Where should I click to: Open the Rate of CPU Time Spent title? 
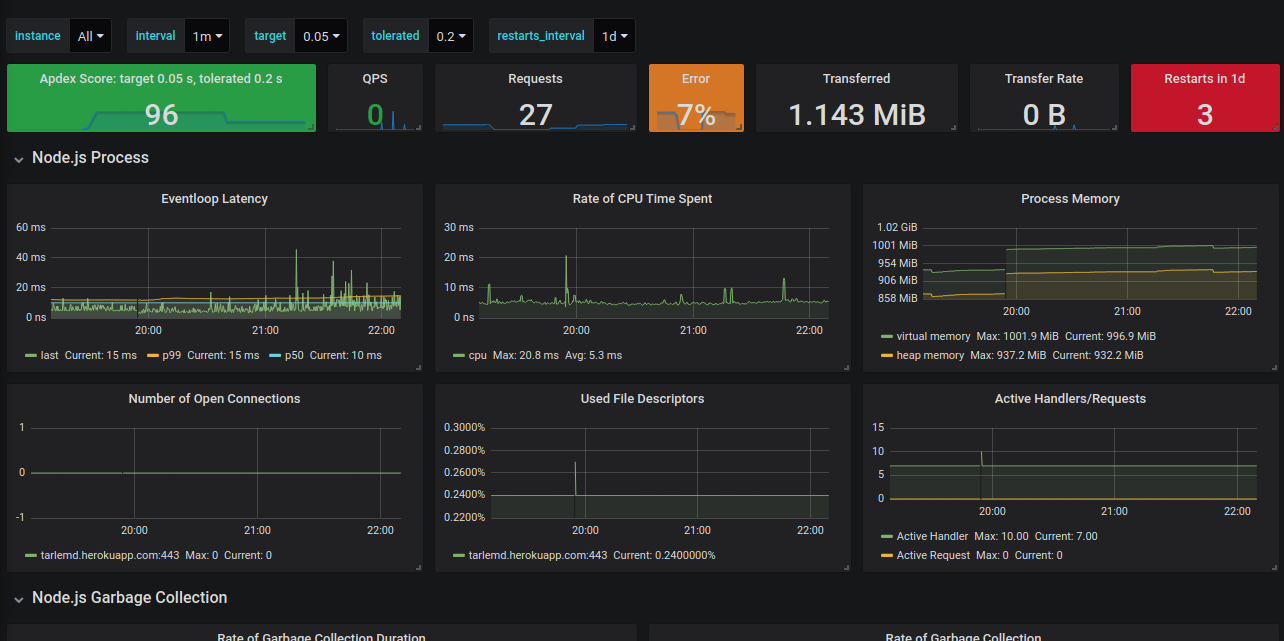[x=642, y=198]
